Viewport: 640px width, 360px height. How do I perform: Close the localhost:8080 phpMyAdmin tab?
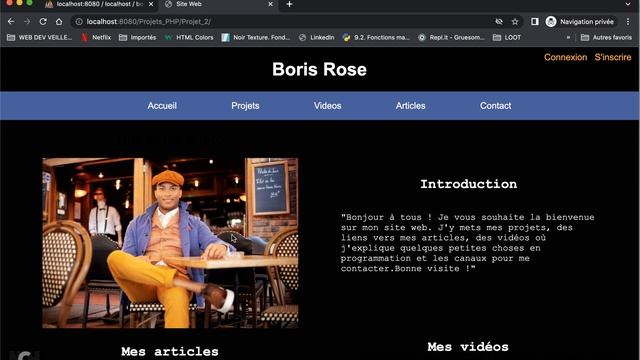point(151,4)
